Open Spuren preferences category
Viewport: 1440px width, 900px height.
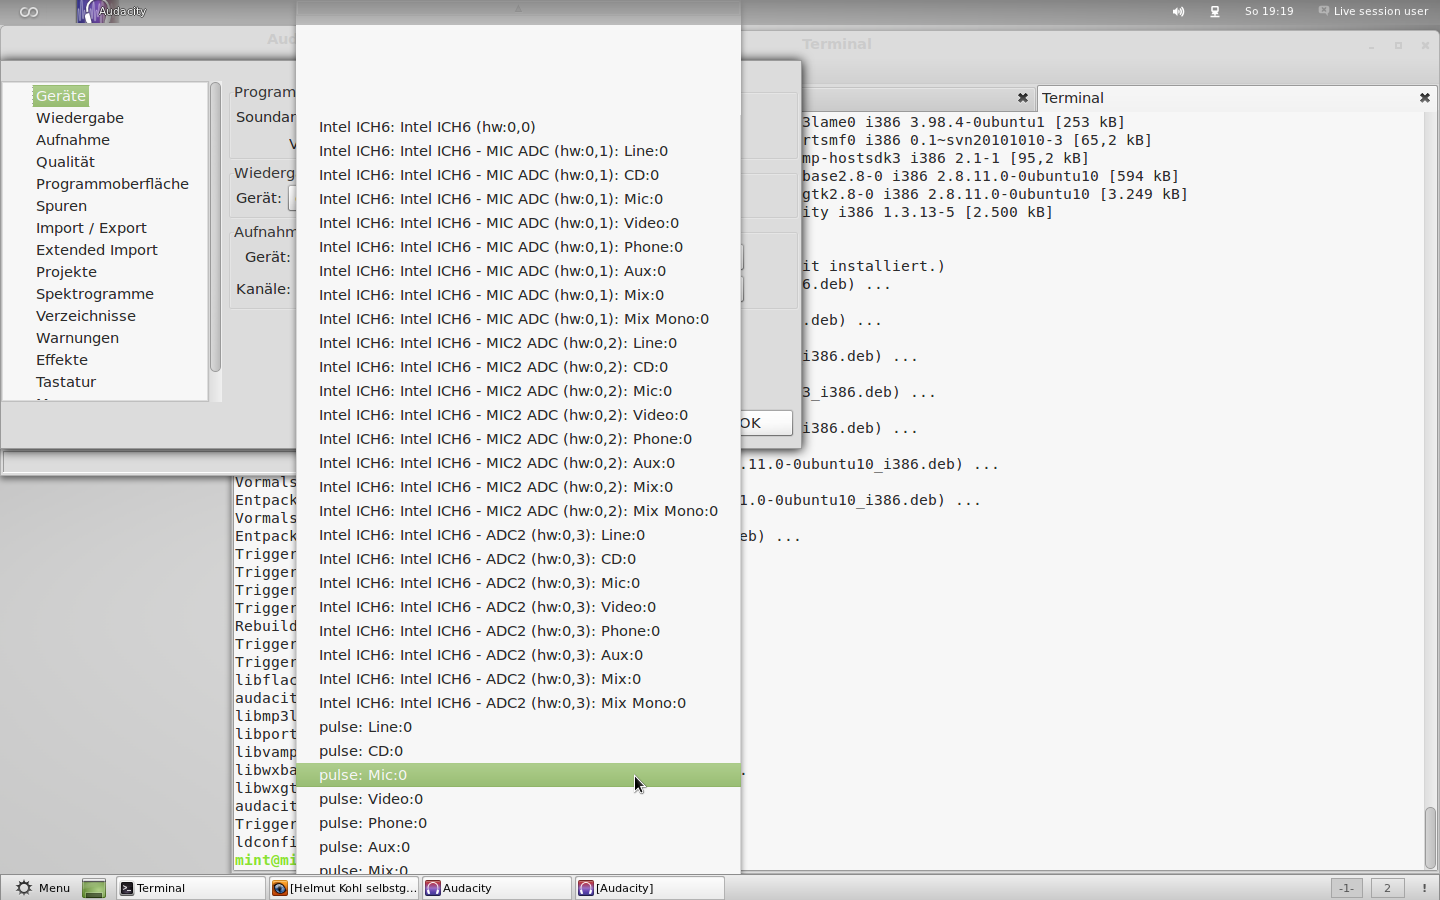(61, 206)
